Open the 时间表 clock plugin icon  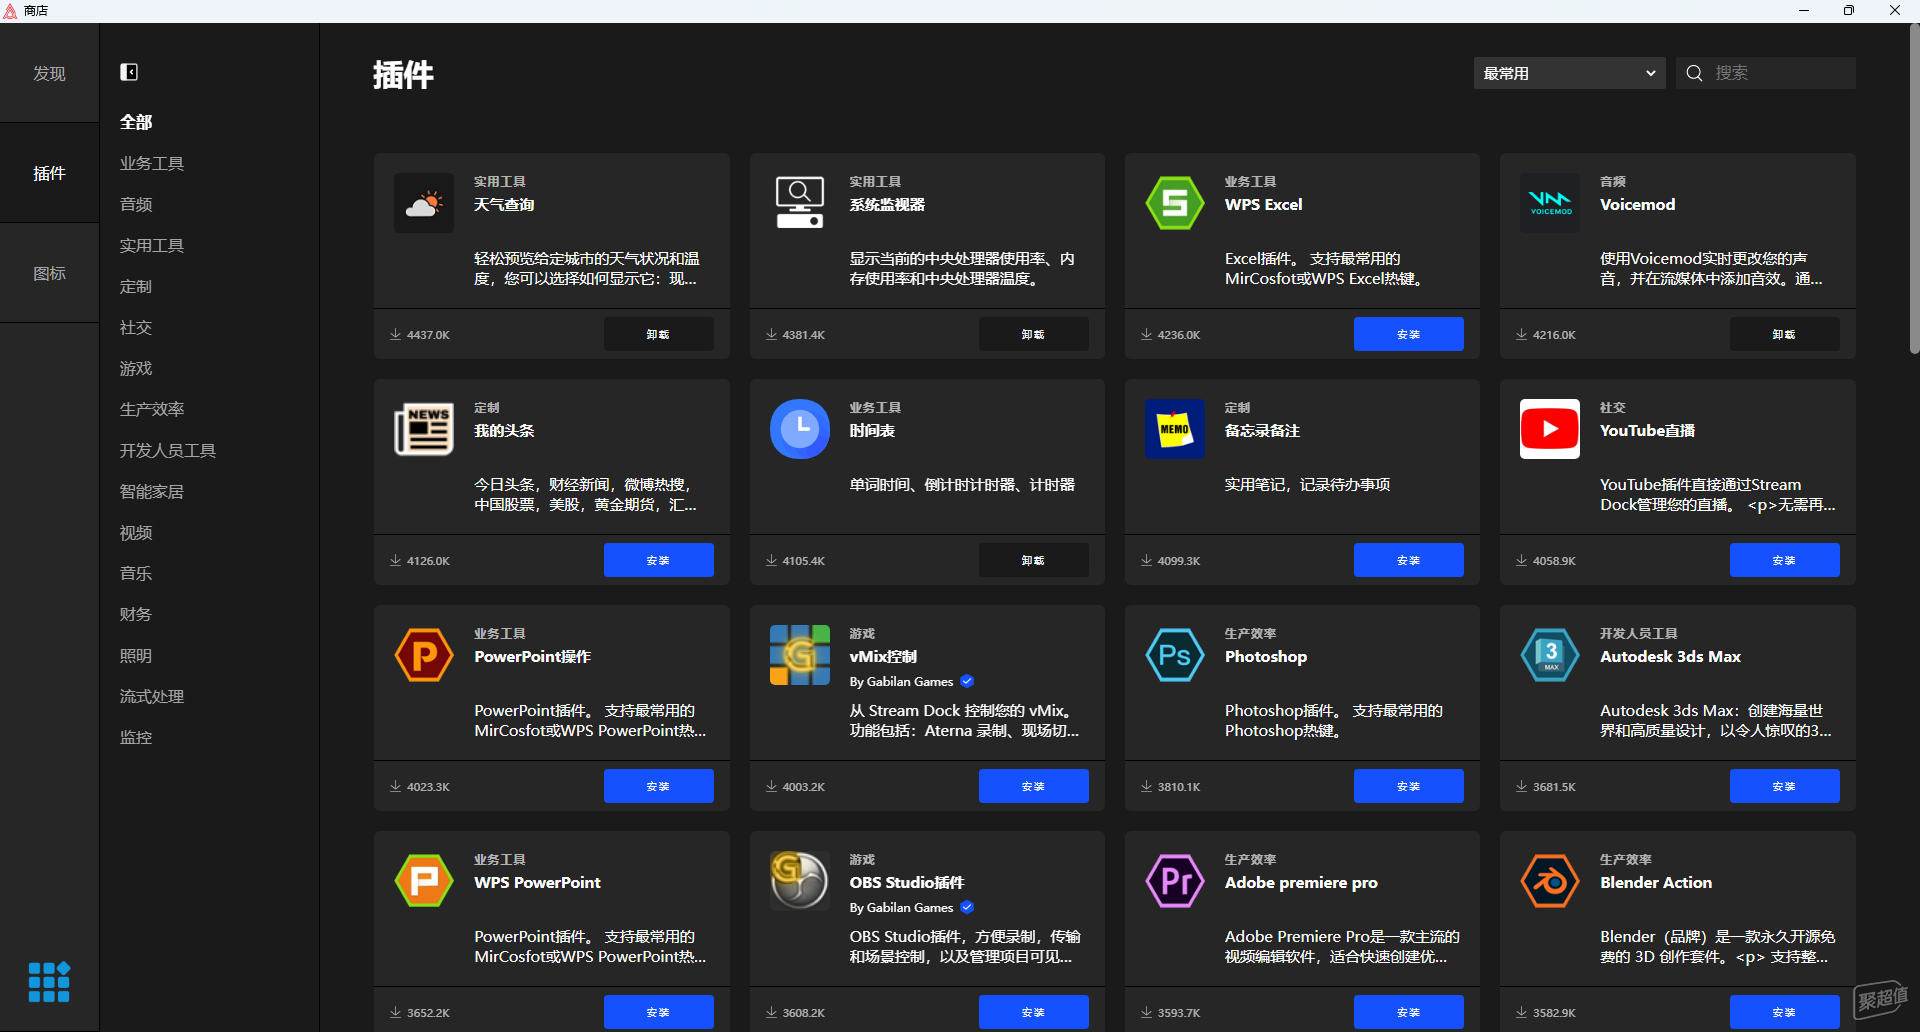800,429
